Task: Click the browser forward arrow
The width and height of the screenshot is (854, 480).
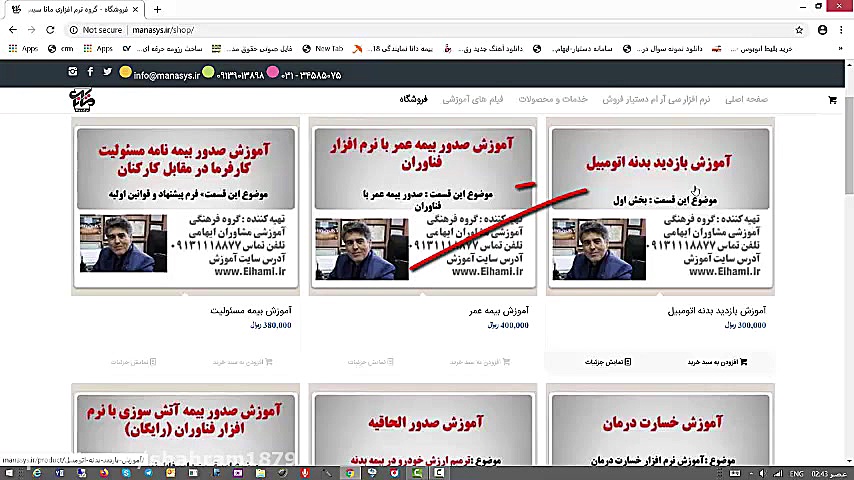Action: tap(32, 30)
